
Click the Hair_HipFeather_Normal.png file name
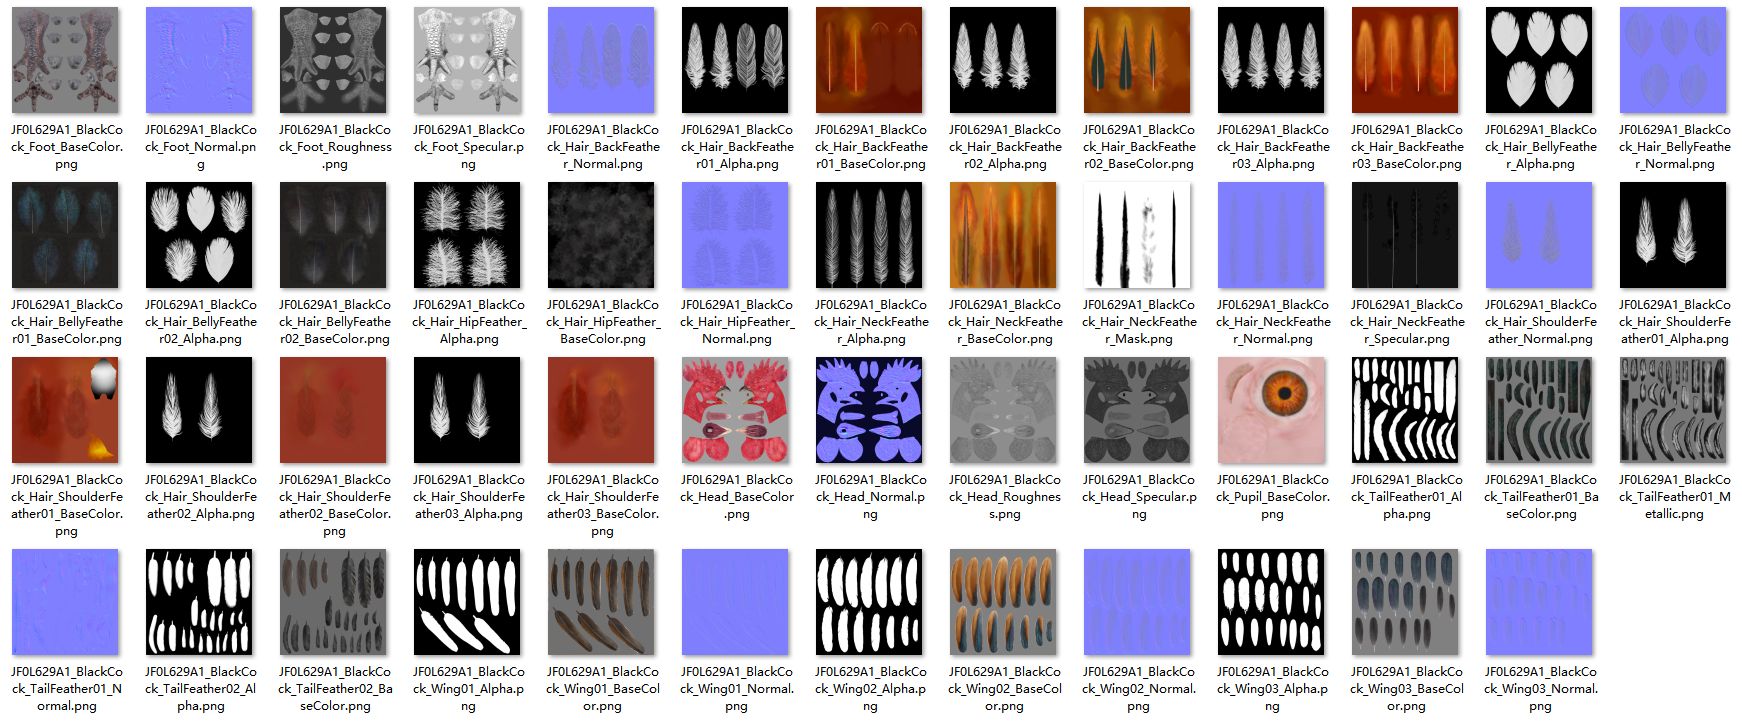[x=736, y=322]
